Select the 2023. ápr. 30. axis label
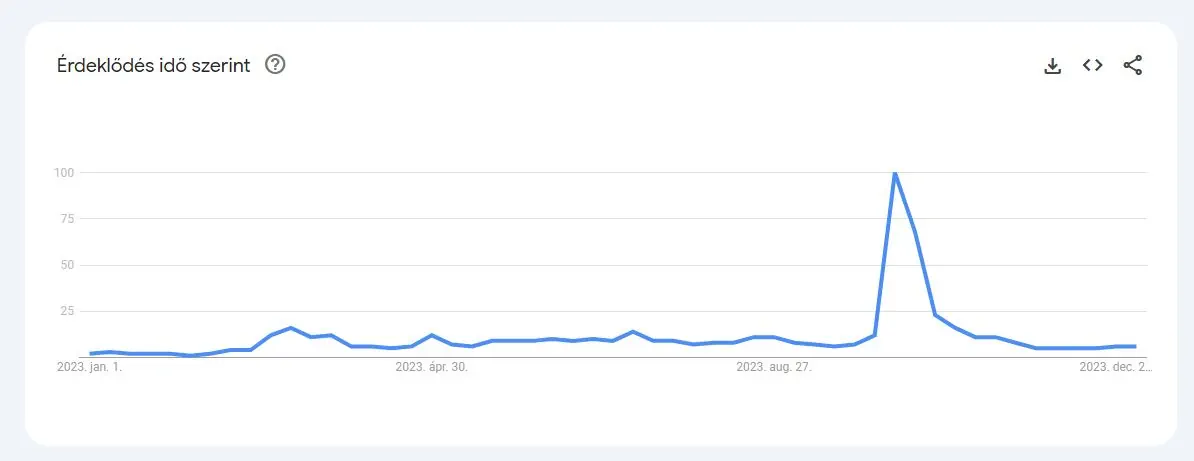 (432, 367)
